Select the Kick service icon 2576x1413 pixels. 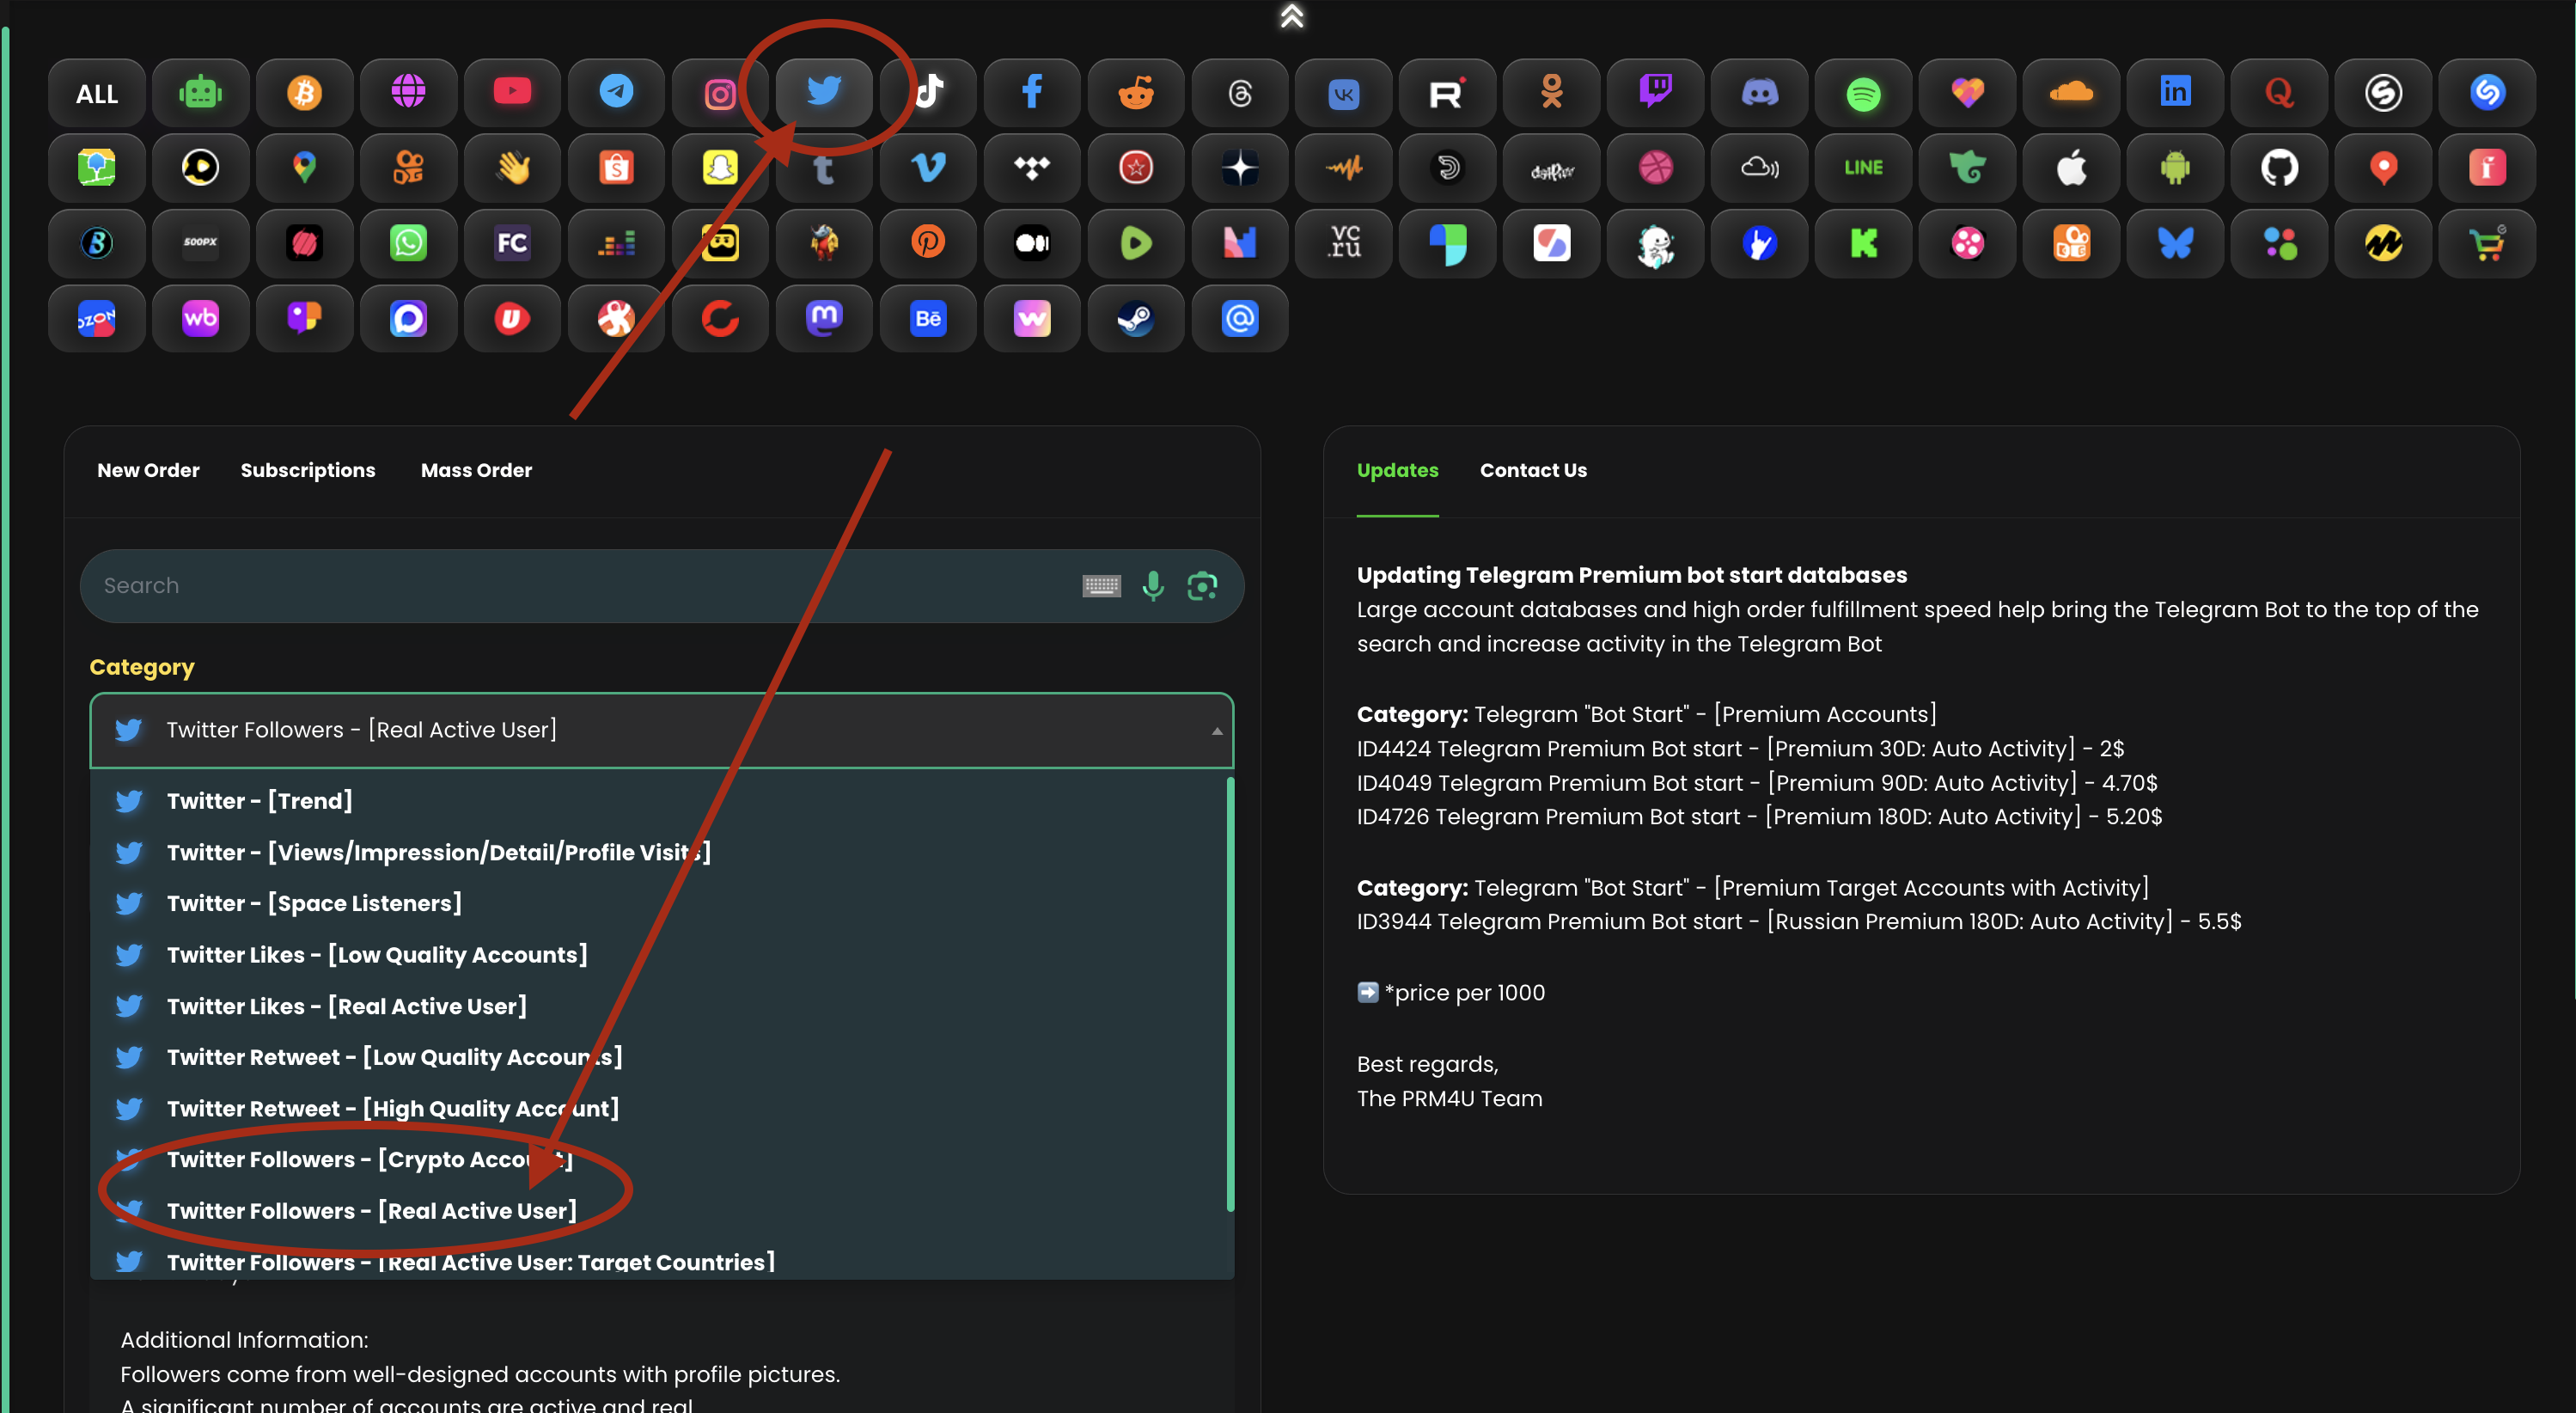point(1865,243)
